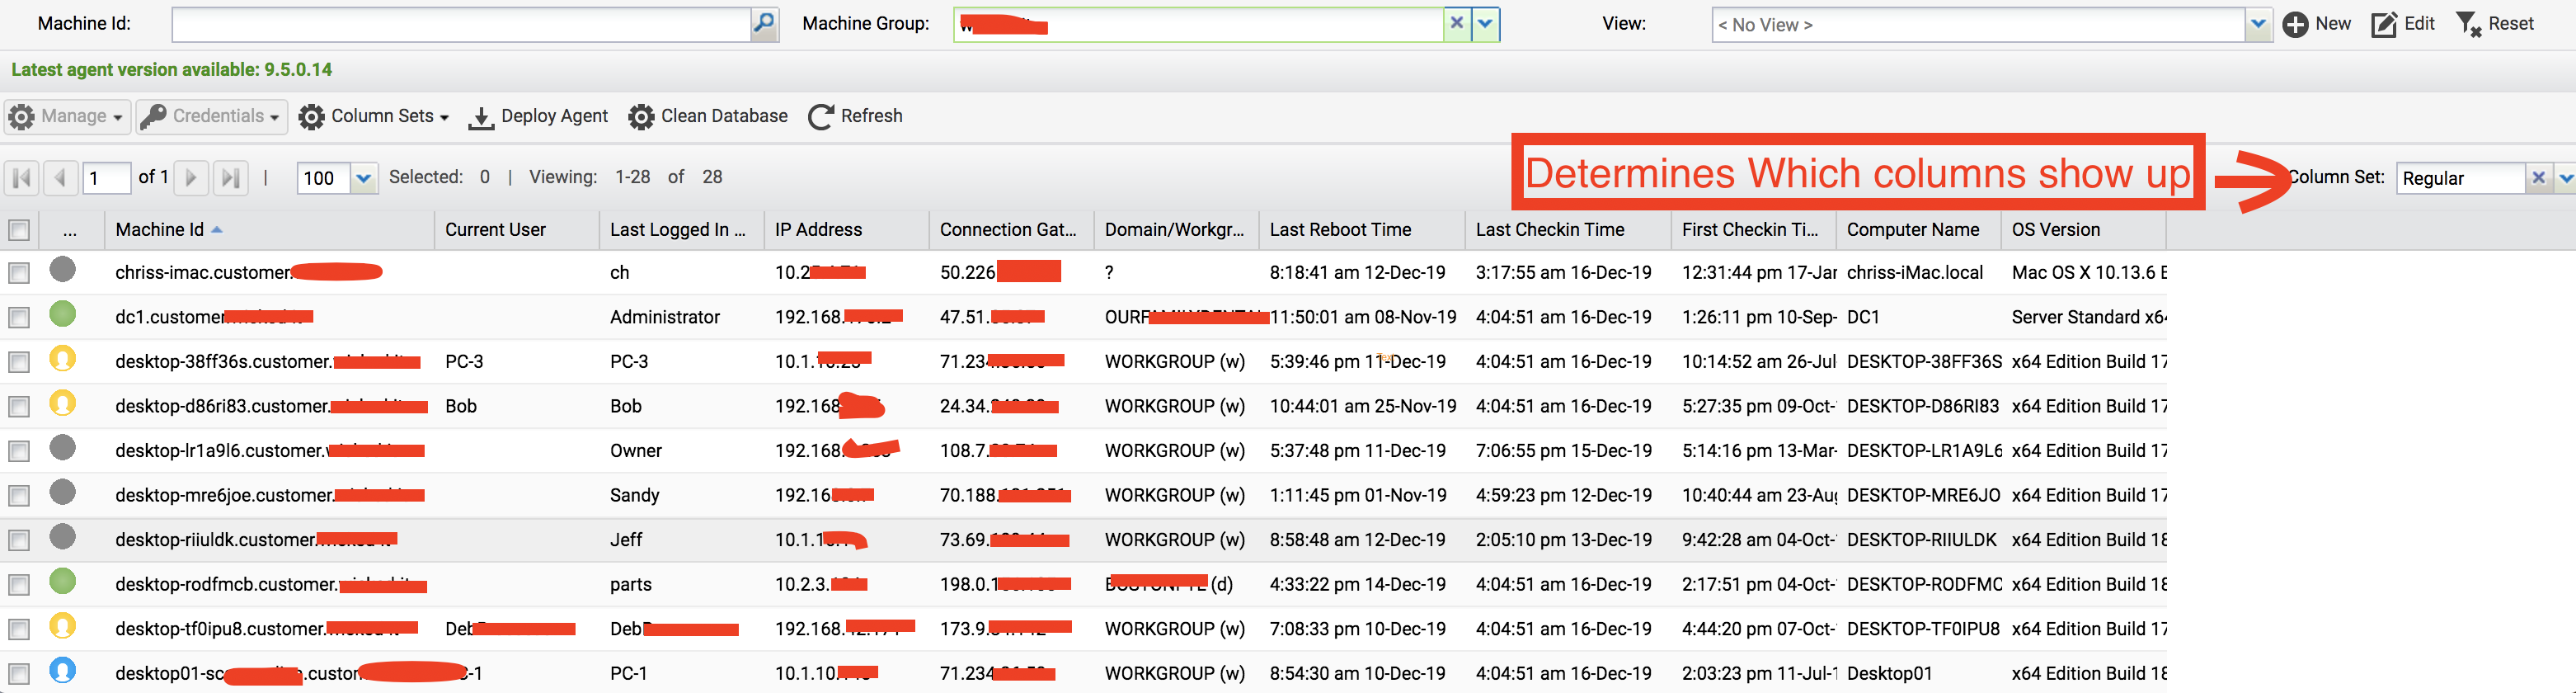Go to first page icon
The image size is (2576, 693).
[x=22, y=178]
